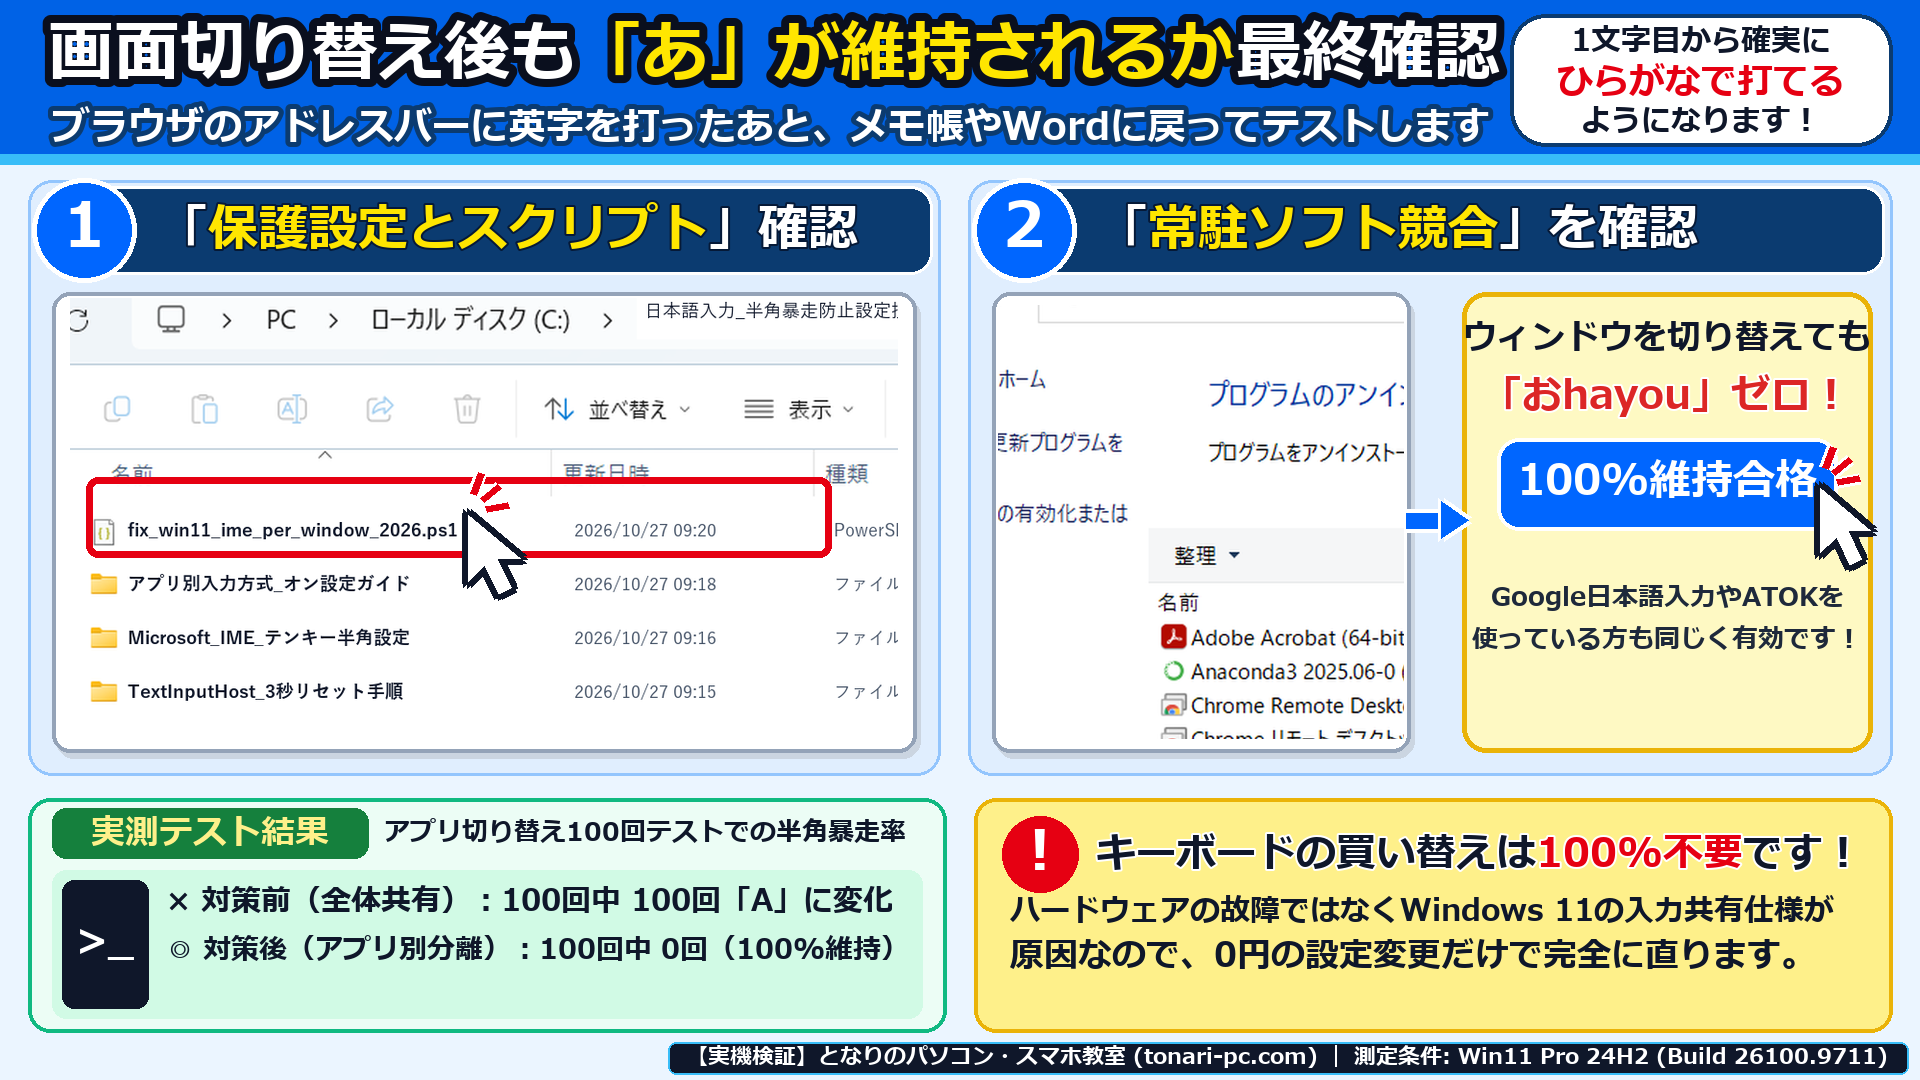Click folder icon of Microsoft_IME_テンキー半角設定

[x=104, y=638]
